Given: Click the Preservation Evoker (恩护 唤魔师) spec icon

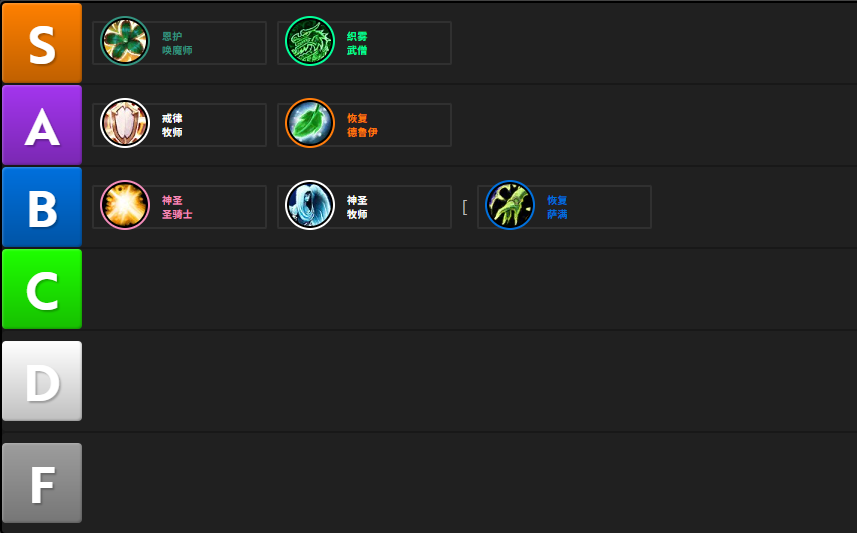Looking at the screenshot, I should click(x=125, y=41).
